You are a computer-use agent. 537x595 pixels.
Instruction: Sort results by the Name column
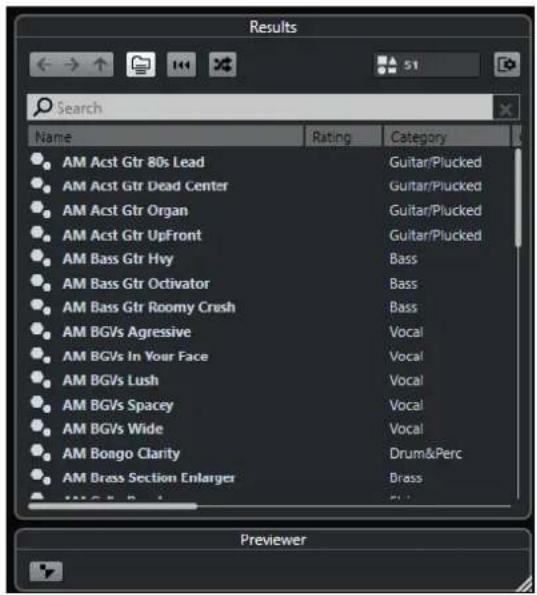166,137
